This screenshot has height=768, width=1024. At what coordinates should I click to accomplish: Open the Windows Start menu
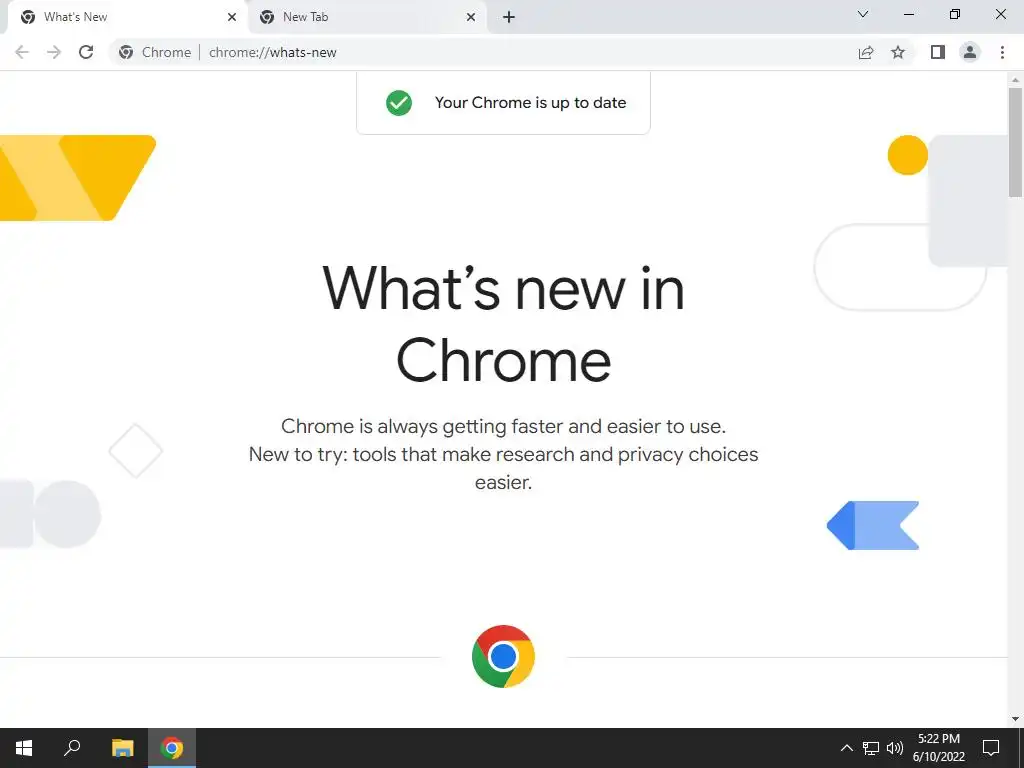(24, 748)
